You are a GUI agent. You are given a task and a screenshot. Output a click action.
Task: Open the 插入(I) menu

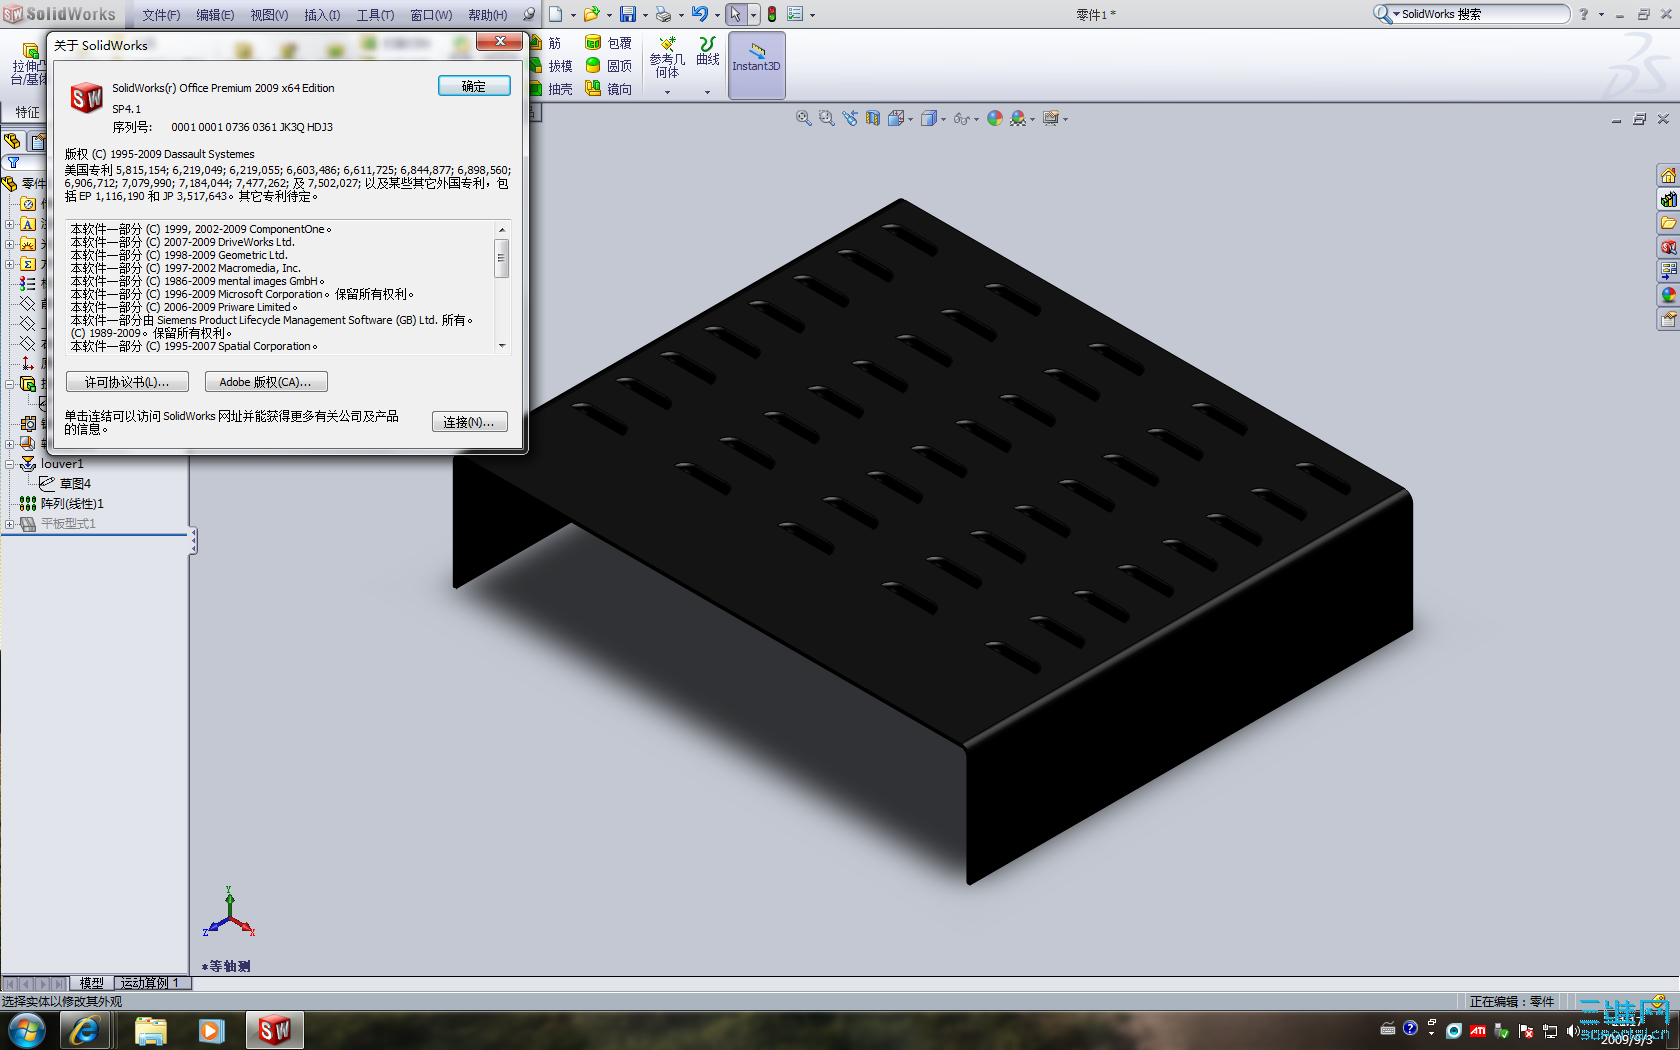322,15
